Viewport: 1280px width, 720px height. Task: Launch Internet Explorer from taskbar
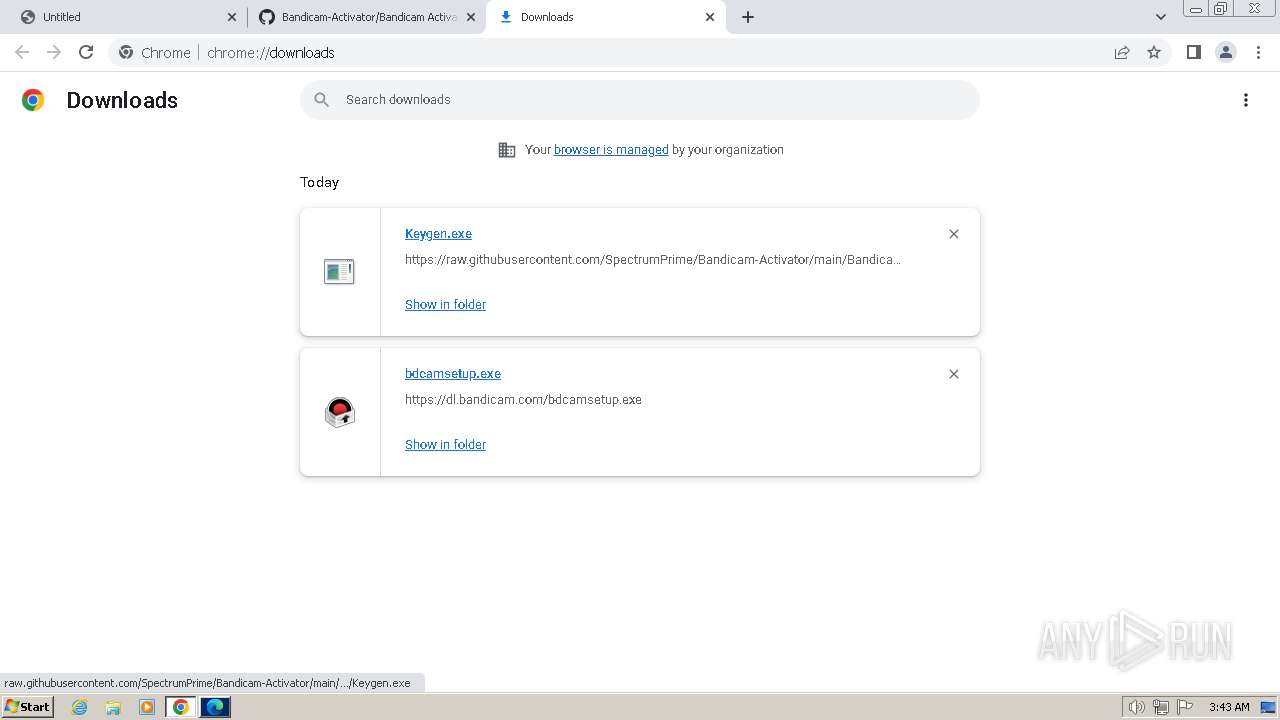click(80, 707)
